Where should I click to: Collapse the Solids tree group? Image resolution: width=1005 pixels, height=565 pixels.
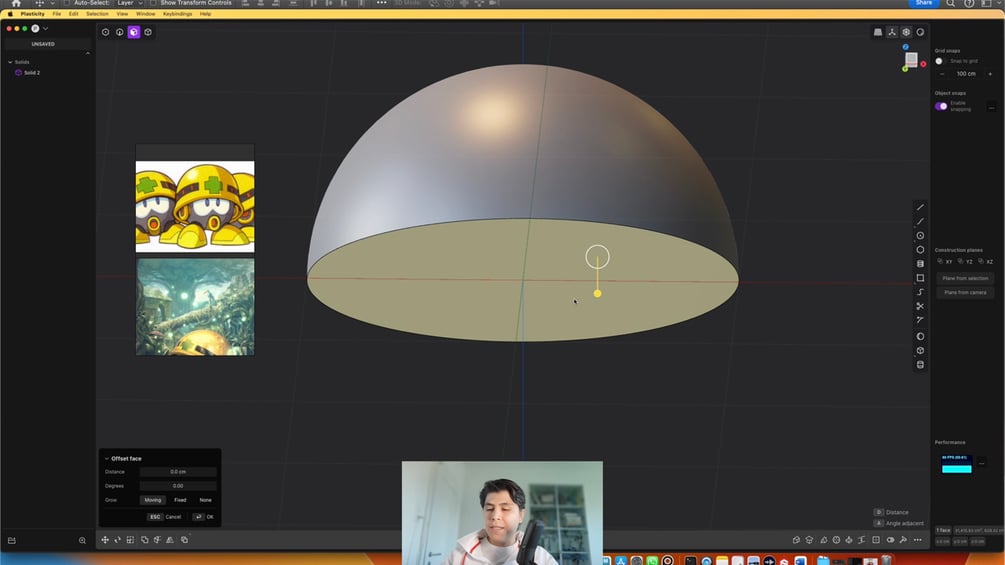point(10,62)
